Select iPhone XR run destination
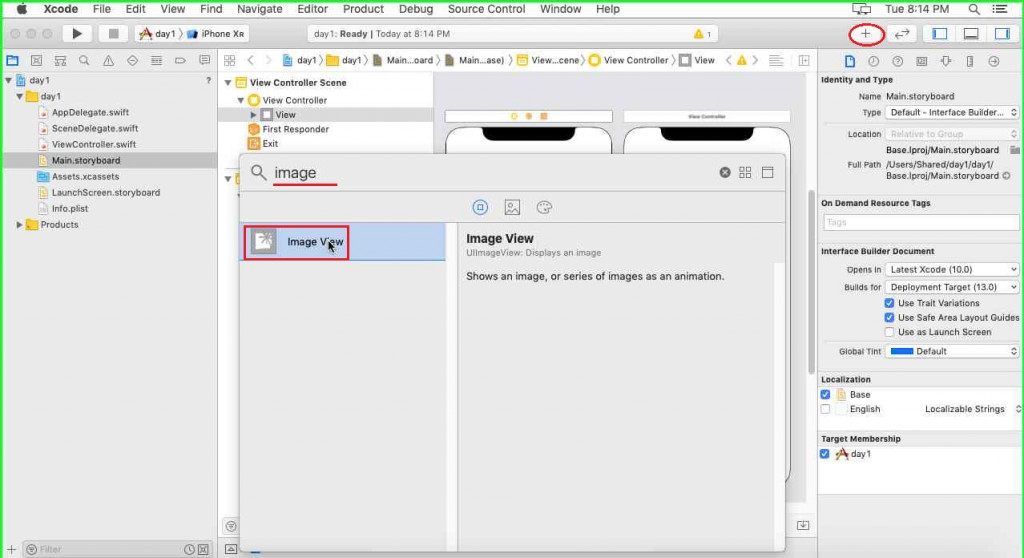1024x558 pixels. coord(216,33)
